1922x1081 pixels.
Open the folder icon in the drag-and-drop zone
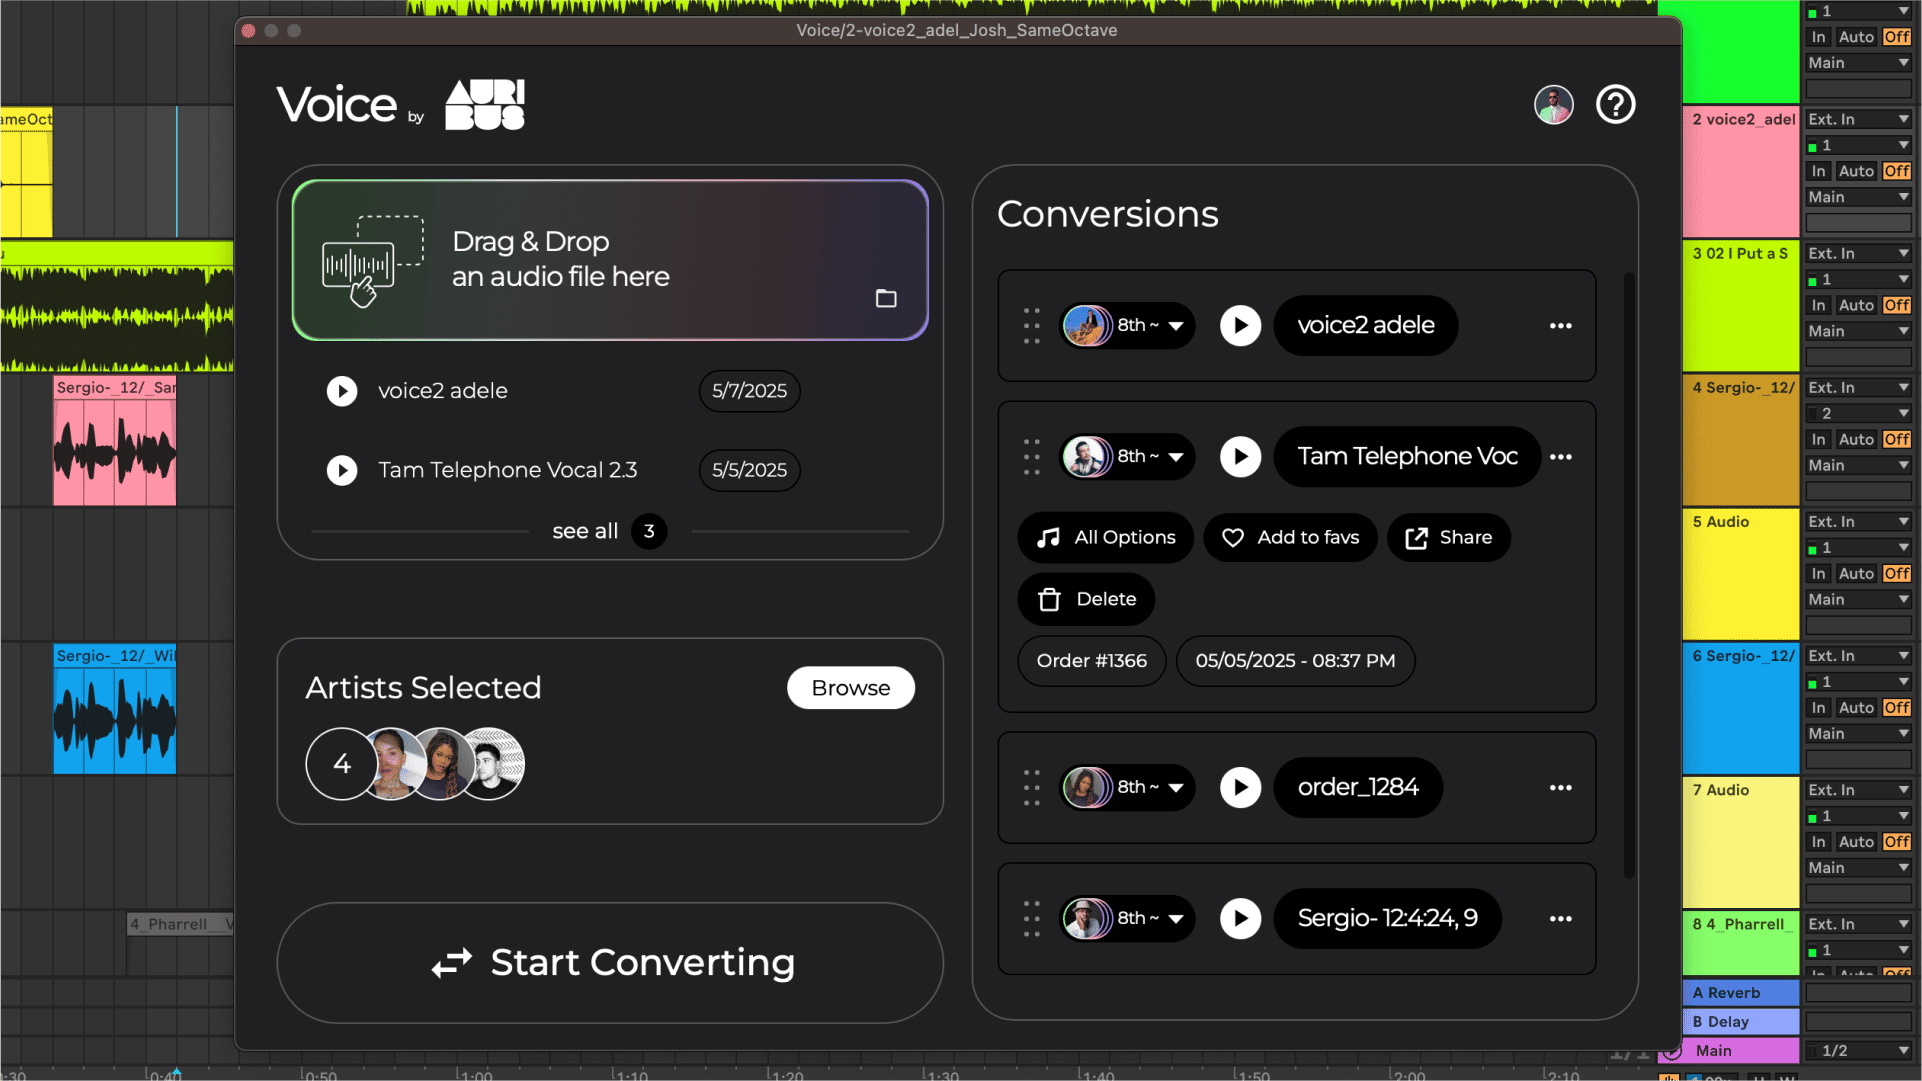click(x=885, y=298)
